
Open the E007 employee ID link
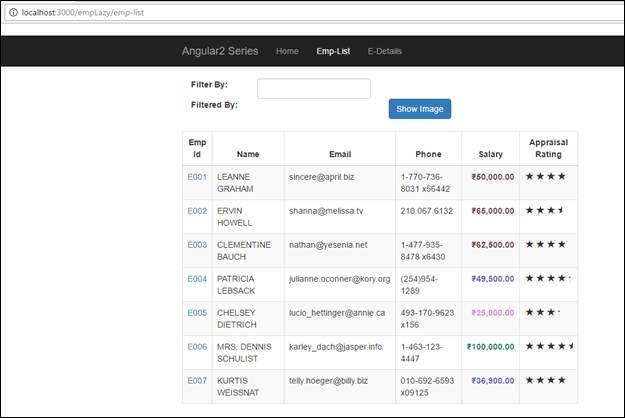pos(197,381)
